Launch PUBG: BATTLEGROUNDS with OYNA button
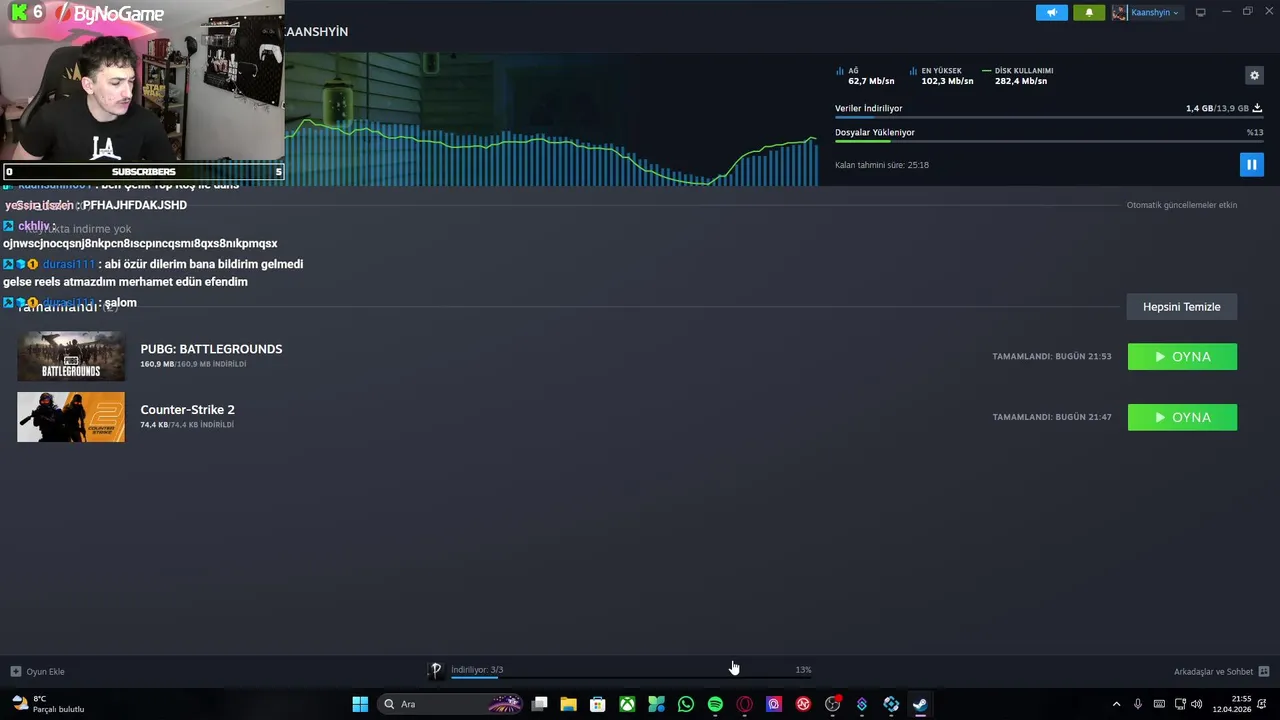Image resolution: width=1280 pixels, height=720 pixels. (1182, 357)
